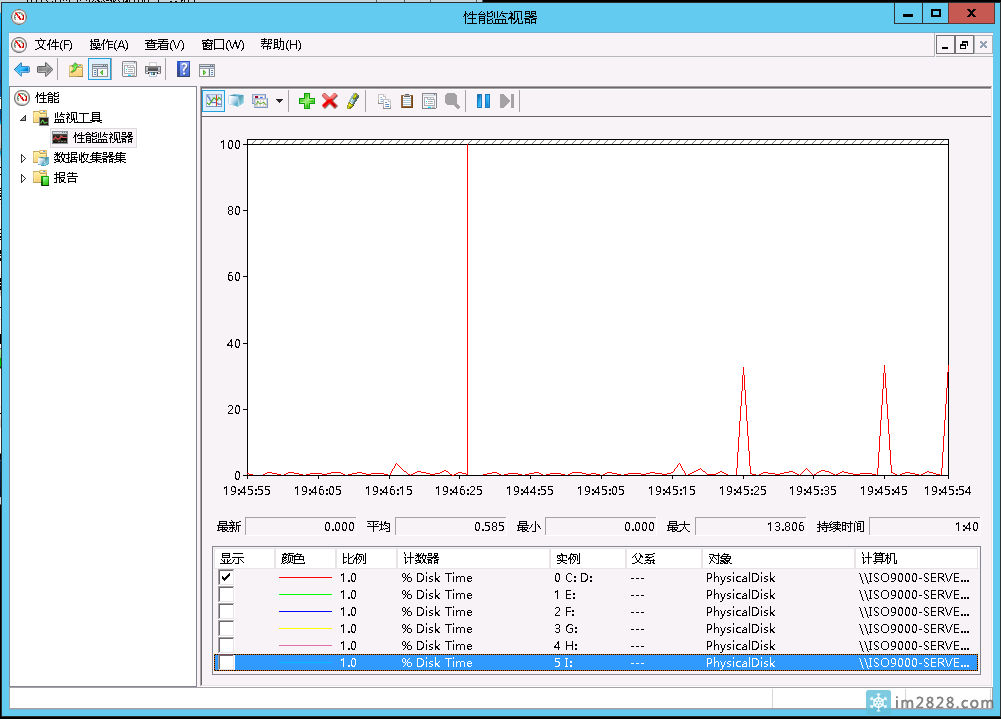The height and width of the screenshot is (720, 1001).
Task: Collapse the 监视工具 tree node
Action: [x=24, y=118]
